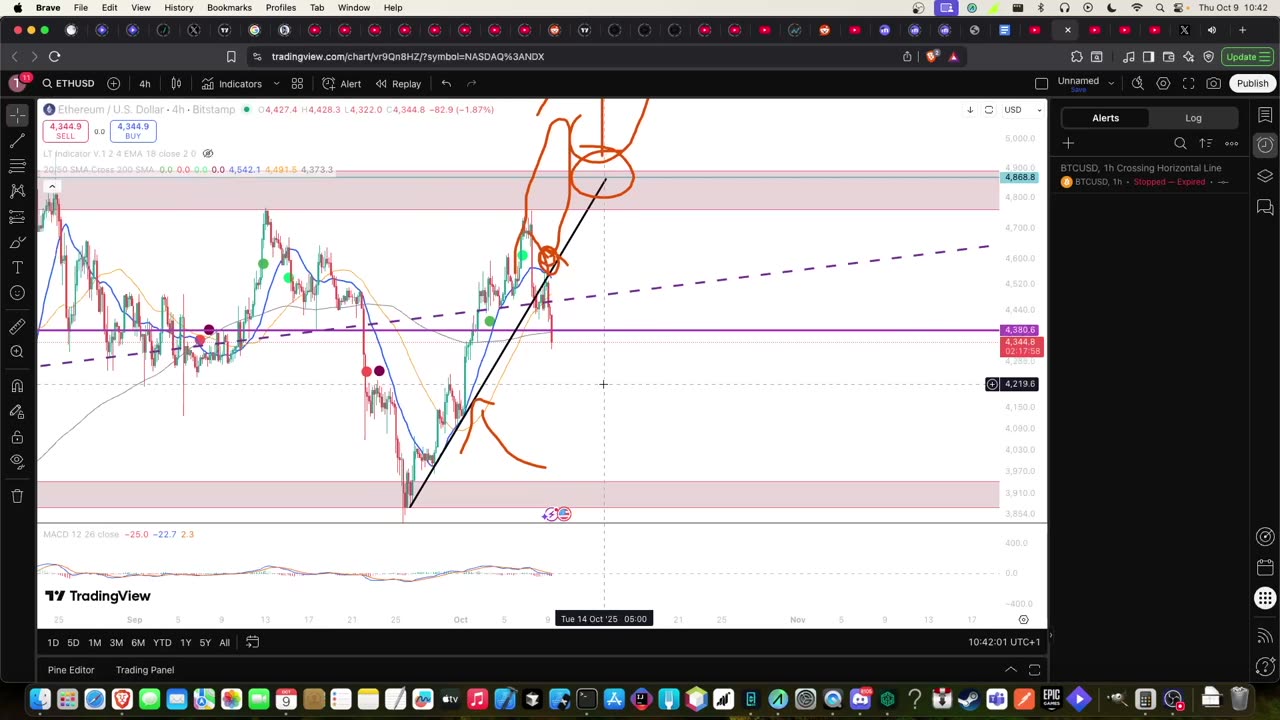Create a new Alert
The image size is (1280, 720).
341,84
